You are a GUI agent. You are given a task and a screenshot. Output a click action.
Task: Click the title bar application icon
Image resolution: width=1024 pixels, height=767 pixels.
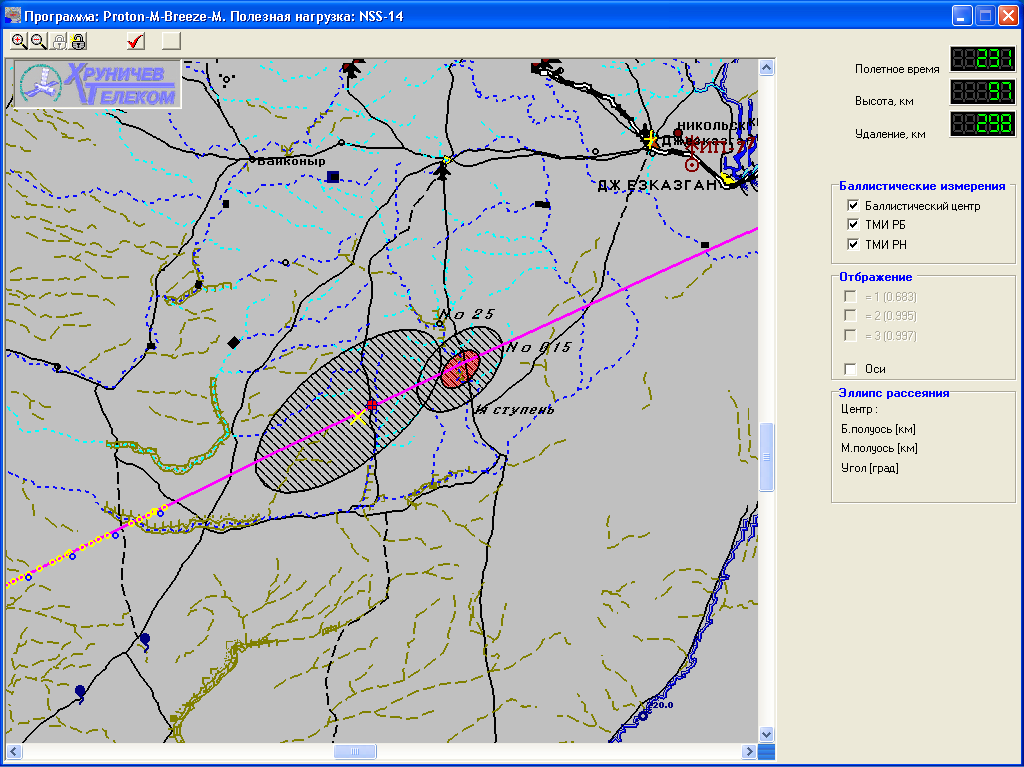(x=12, y=15)
